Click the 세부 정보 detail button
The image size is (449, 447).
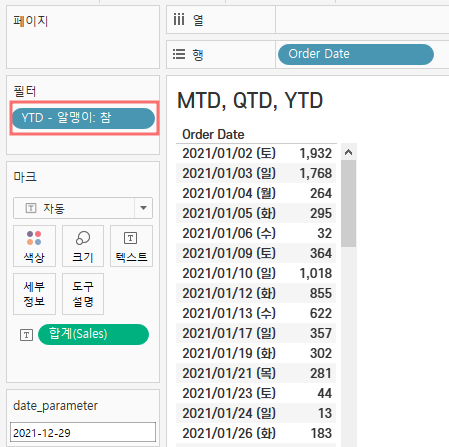coord(34,294)
